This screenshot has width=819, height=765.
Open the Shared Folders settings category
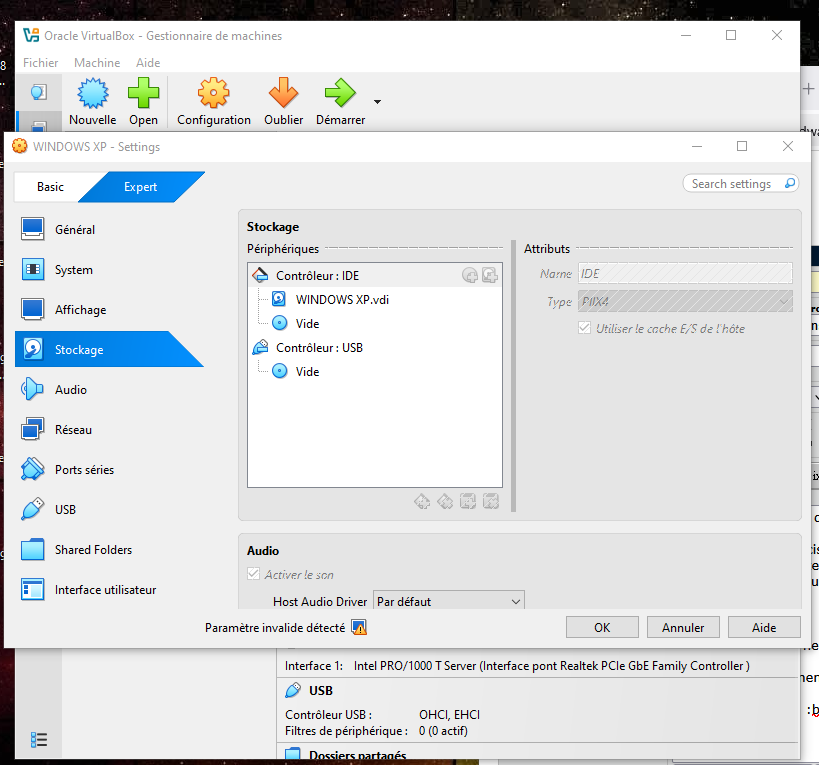(93, 550)
